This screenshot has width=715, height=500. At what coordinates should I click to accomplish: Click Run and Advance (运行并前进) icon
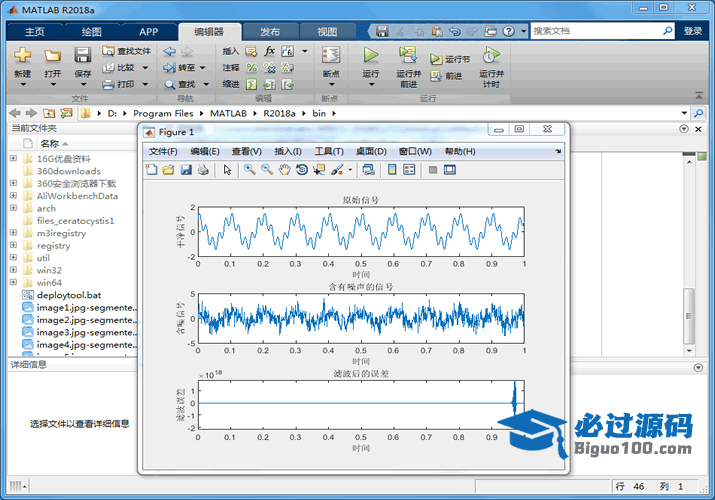pyautogui.click(x=408, y=55)
